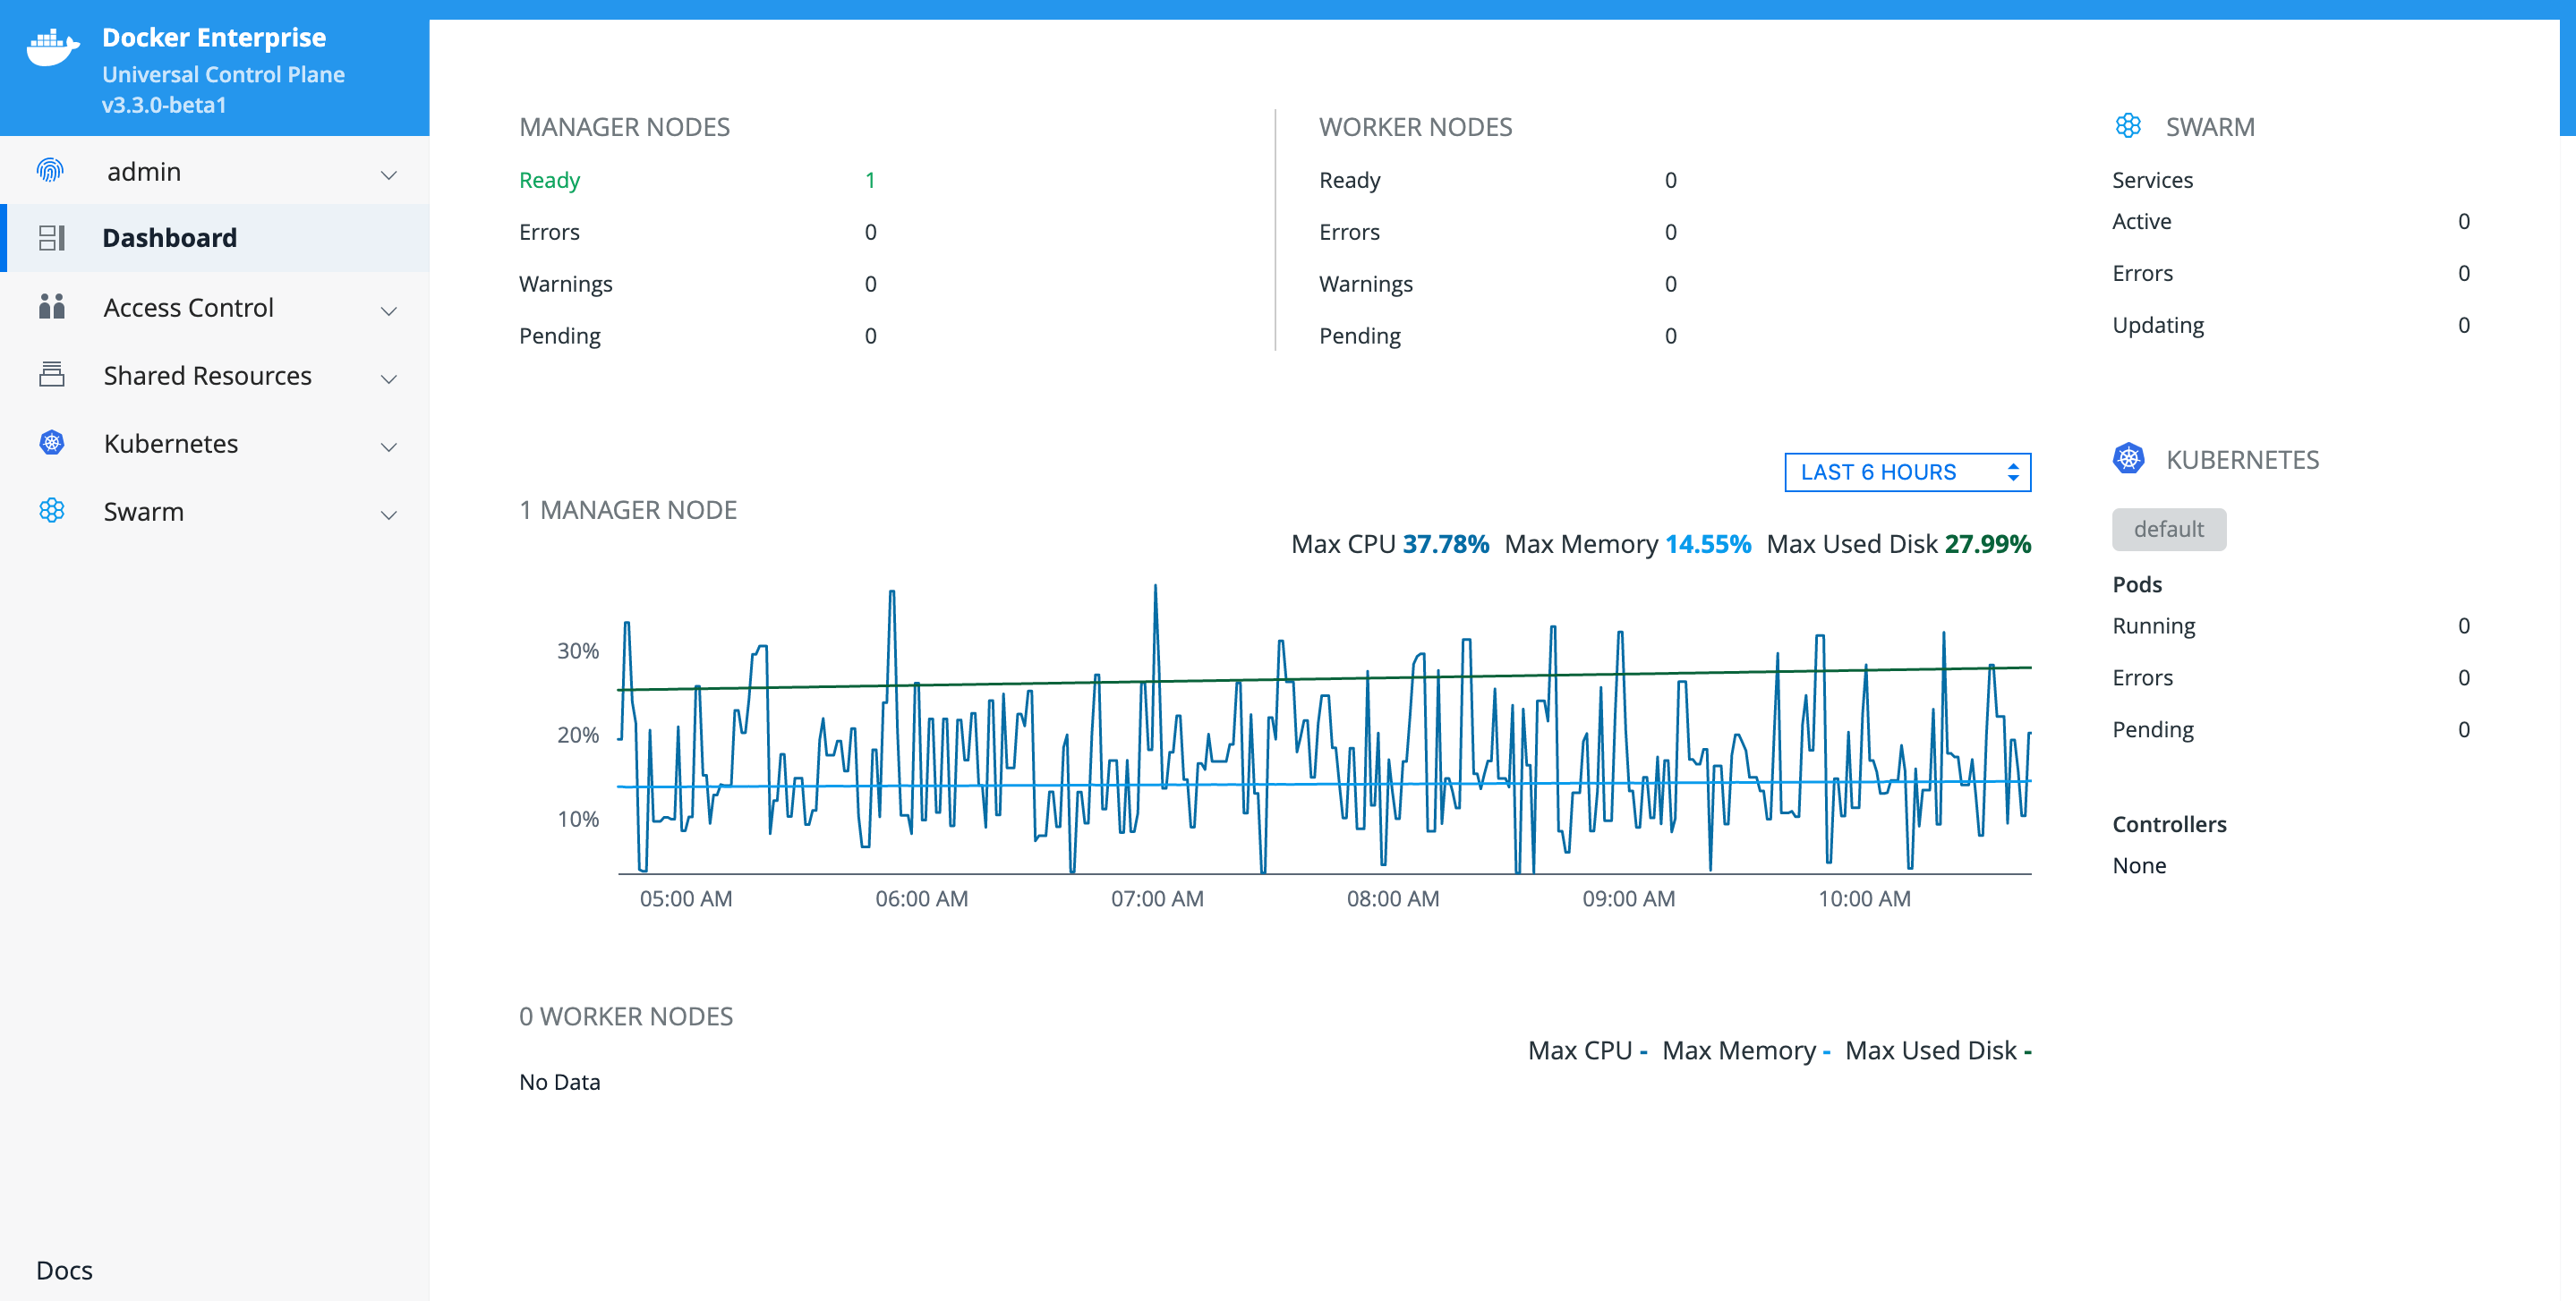2576x1301 pixels.
Task: Click the Ready manager nodes link
Action: (549, 180)
